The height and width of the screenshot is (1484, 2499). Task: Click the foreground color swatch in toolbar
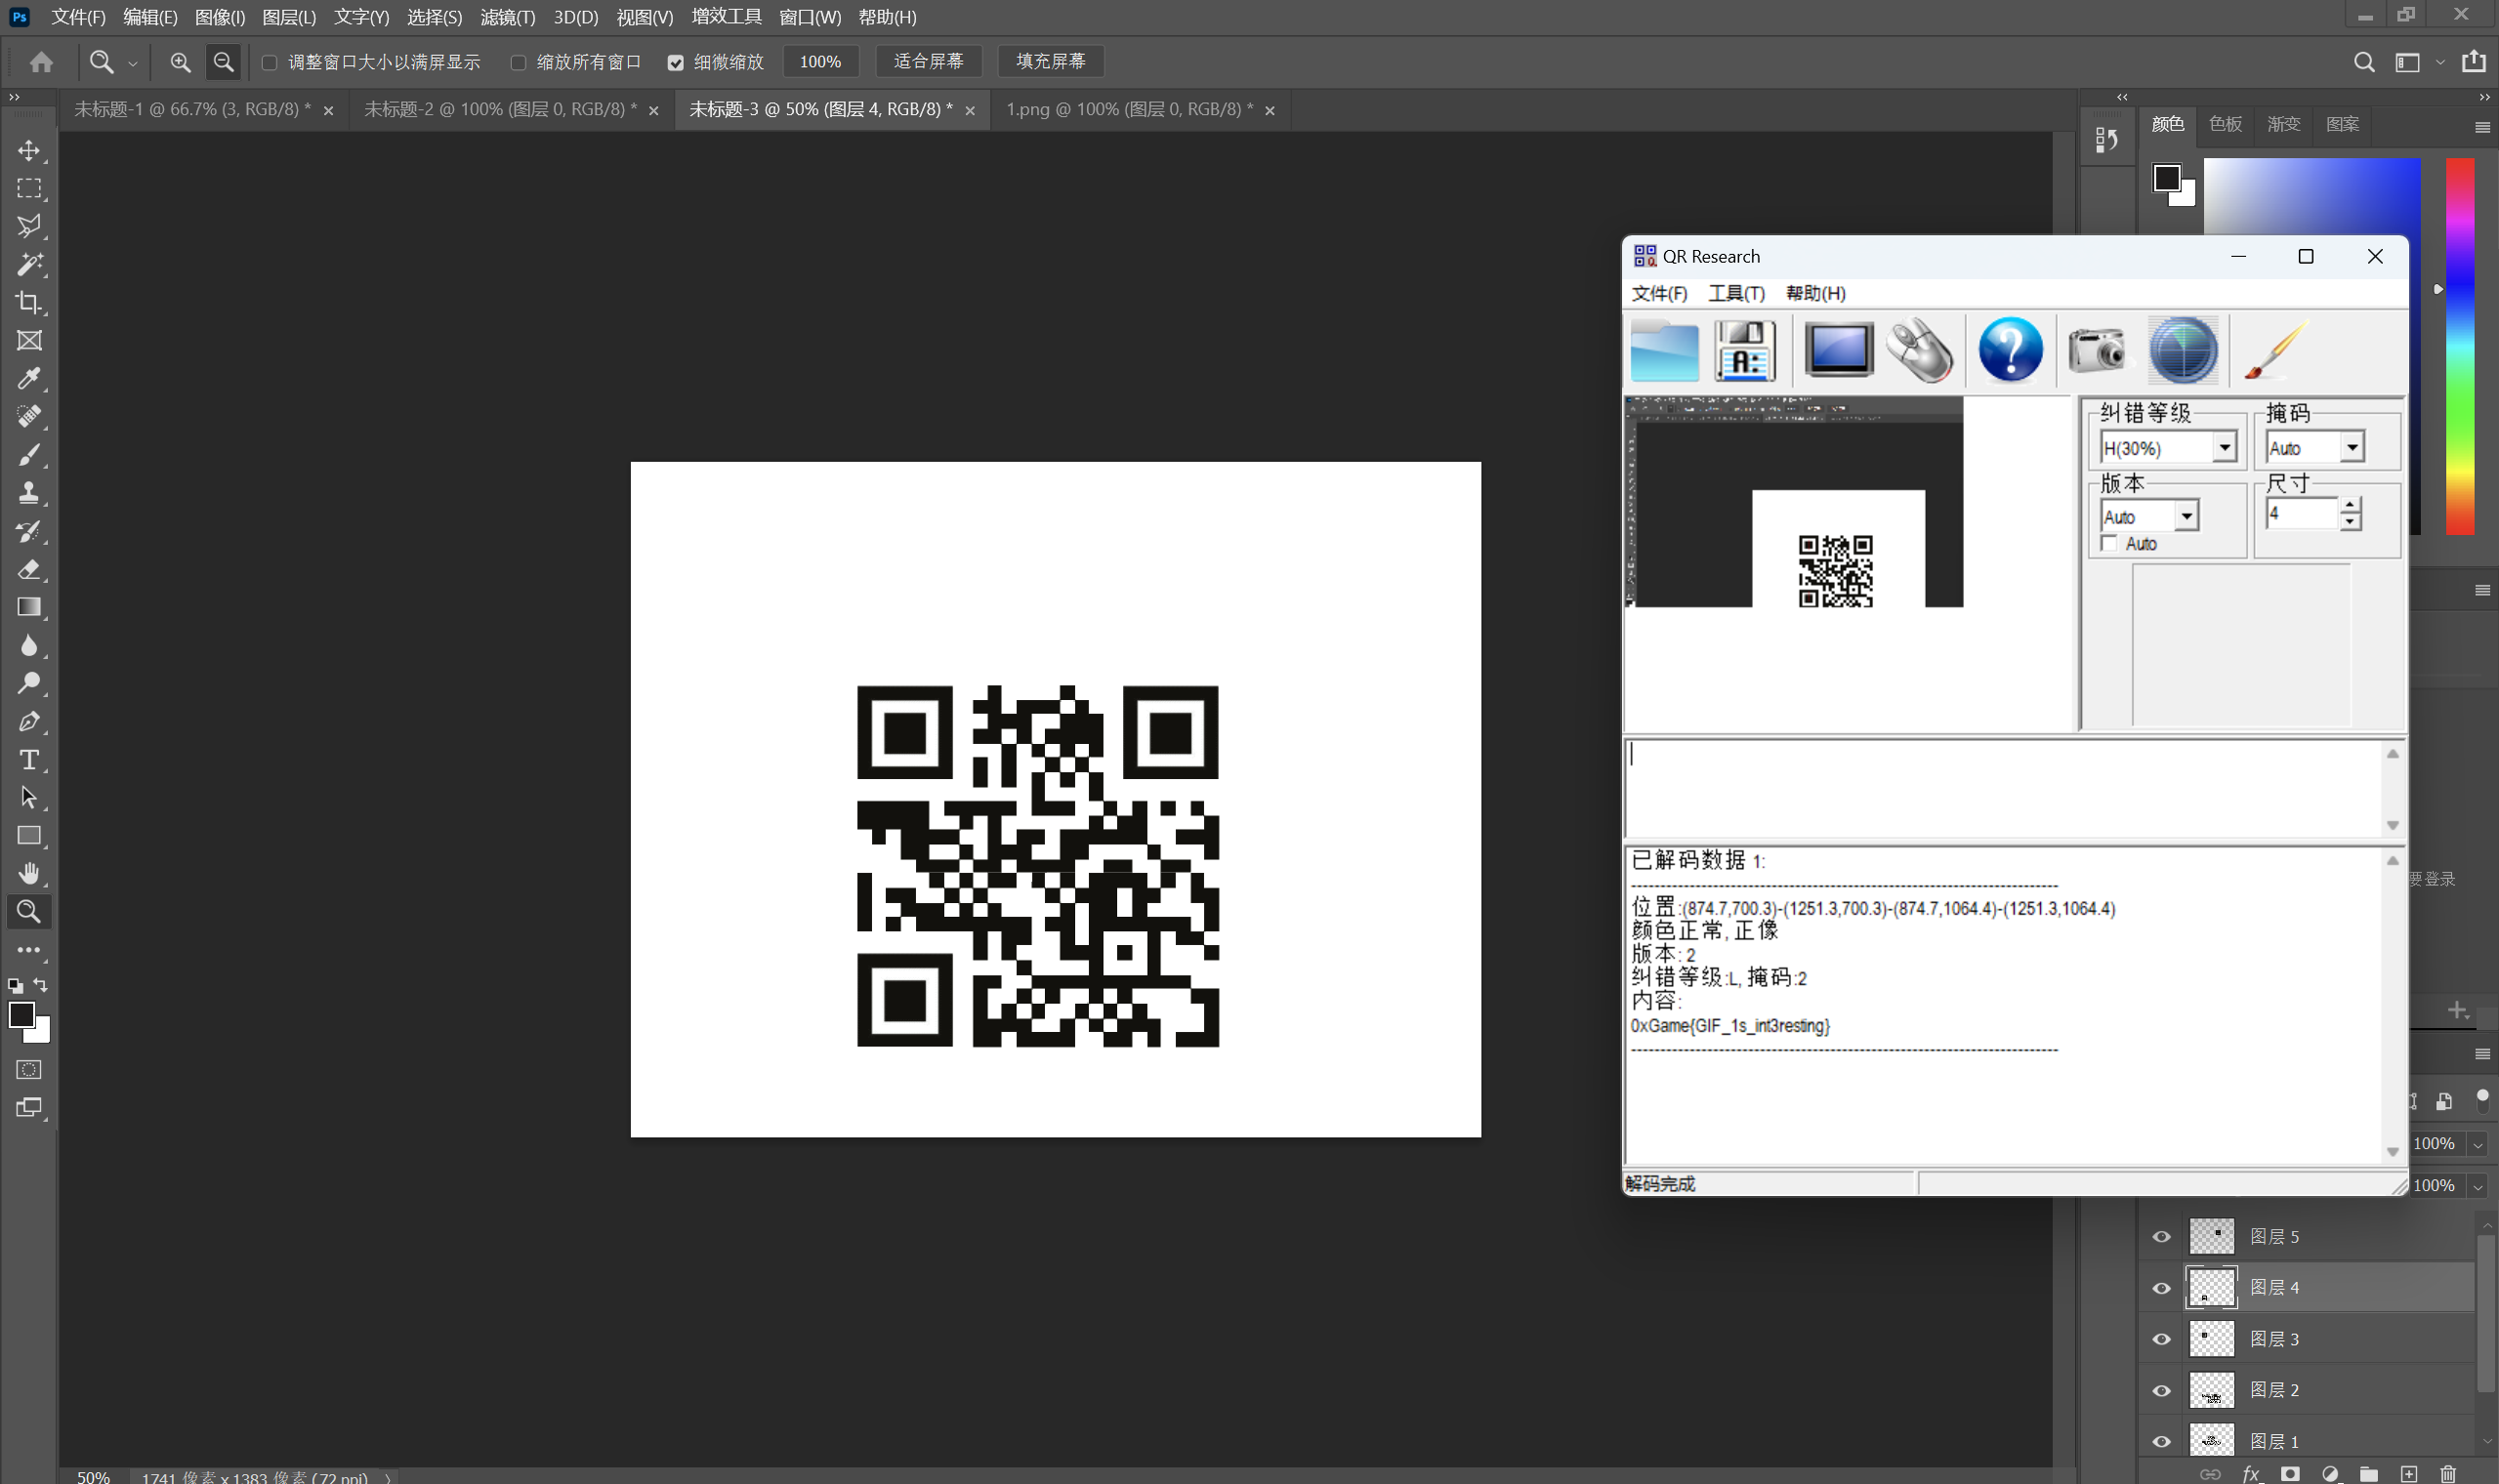(21, 1014)
